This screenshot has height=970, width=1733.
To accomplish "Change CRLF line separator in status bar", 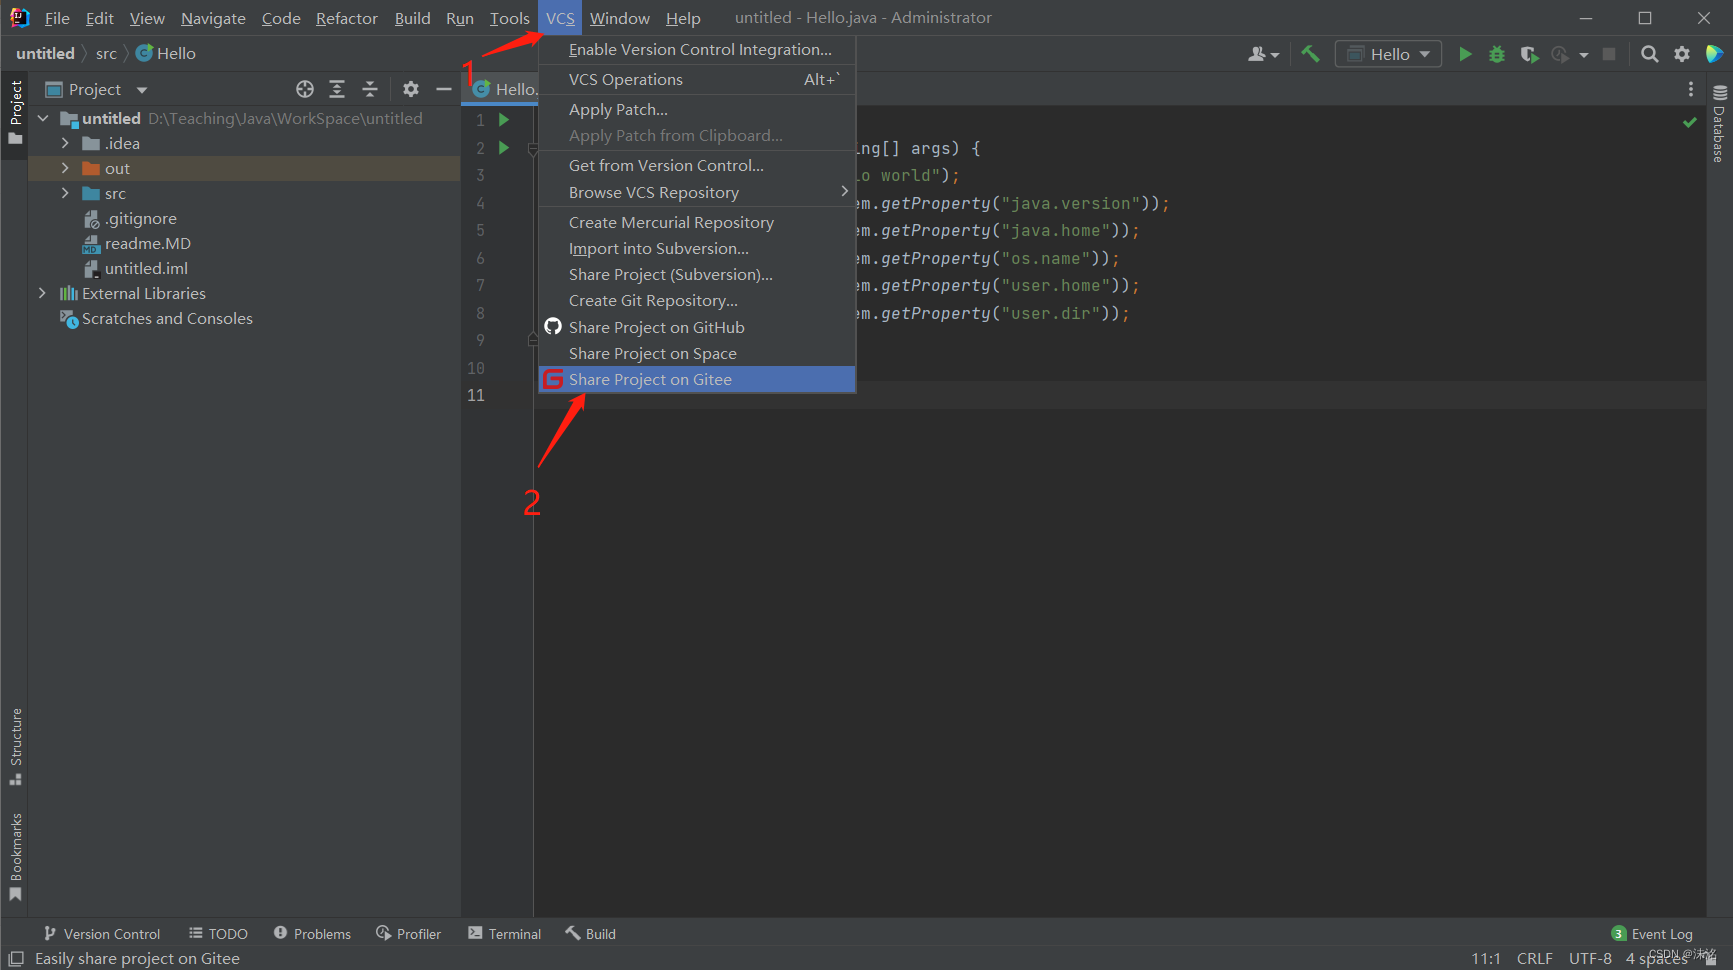I will pos(1534,958).
